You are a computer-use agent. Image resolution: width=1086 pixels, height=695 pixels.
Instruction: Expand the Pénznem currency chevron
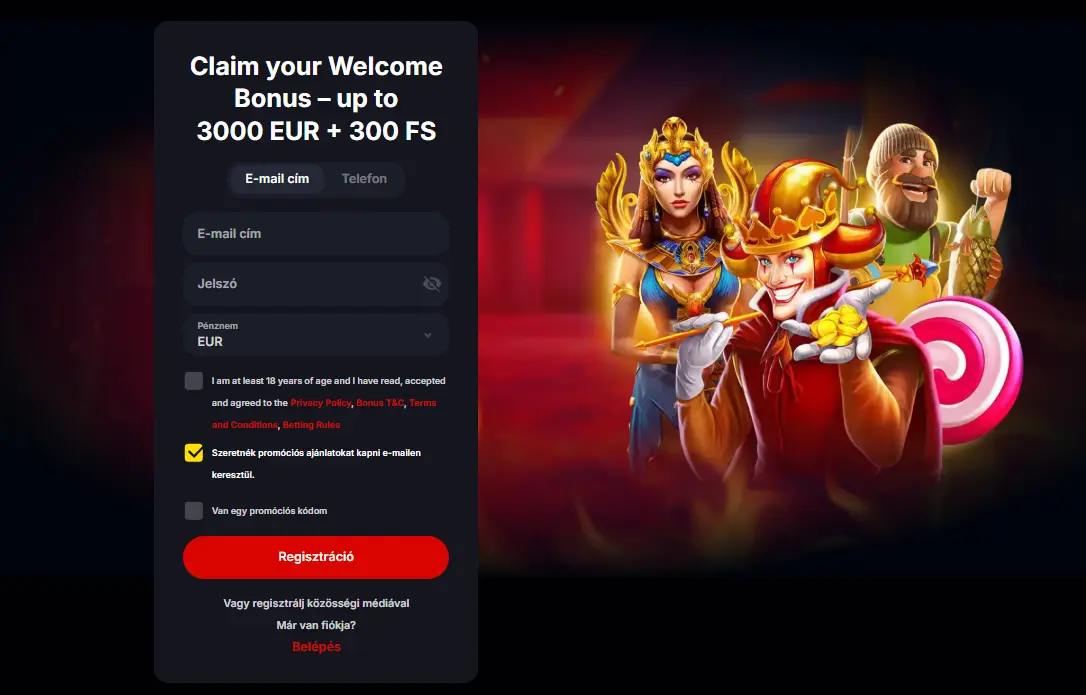click(428, 335)
